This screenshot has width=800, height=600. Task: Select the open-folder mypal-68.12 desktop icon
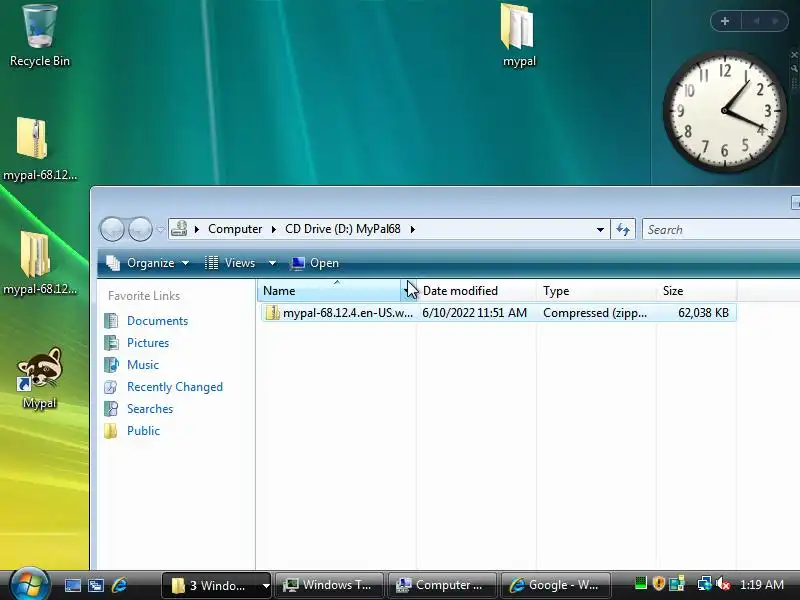pos(39,262)
